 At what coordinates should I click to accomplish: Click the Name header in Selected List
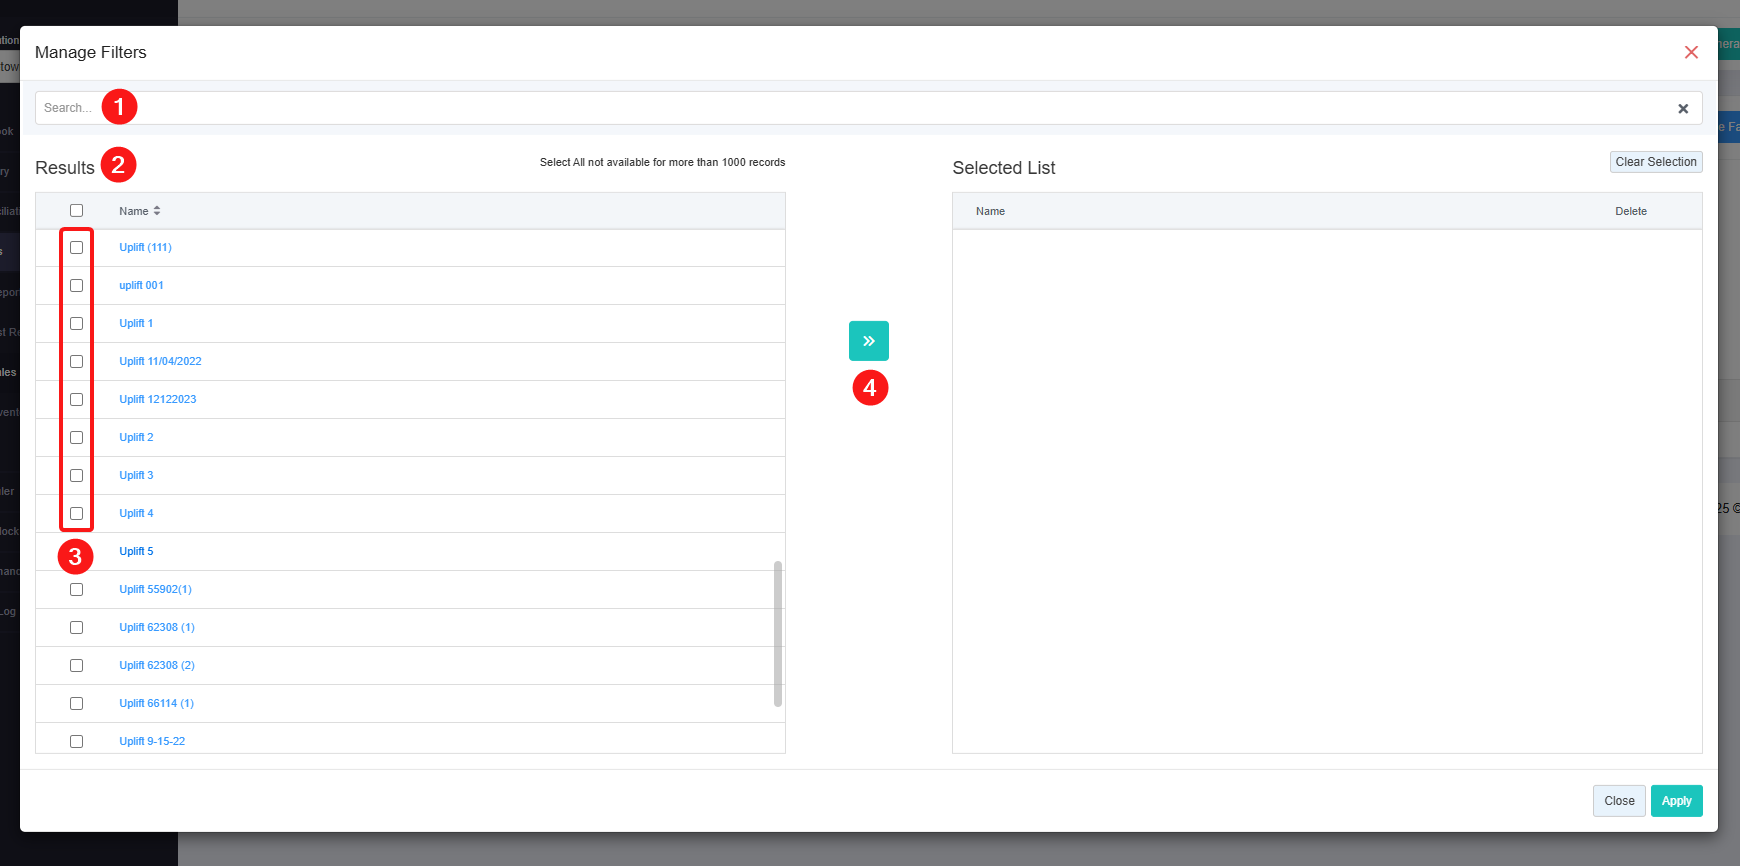pos(990,212)
